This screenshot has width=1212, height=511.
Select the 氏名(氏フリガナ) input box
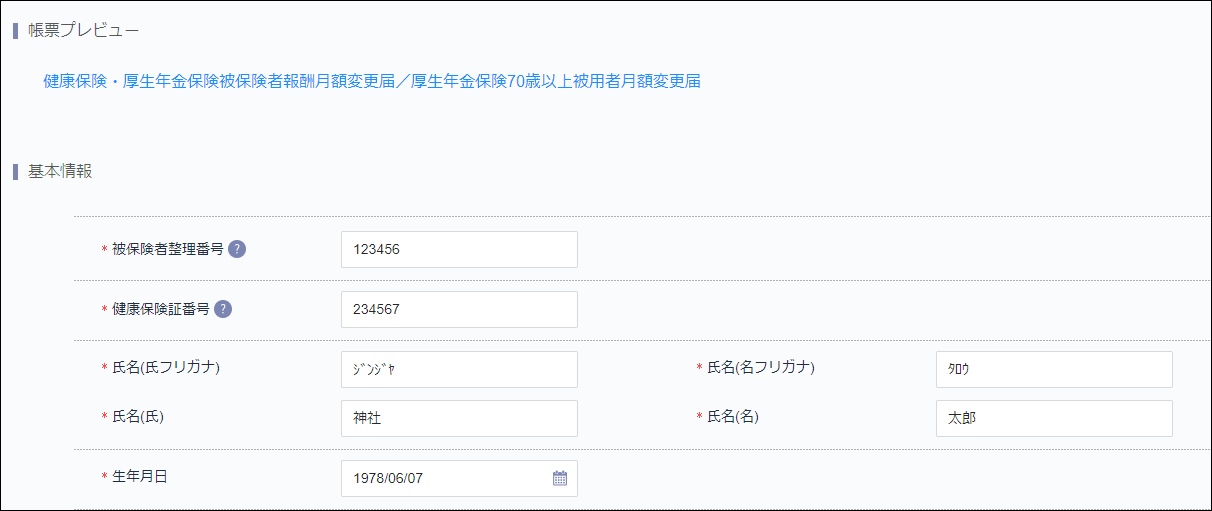(x=459, y=369)
